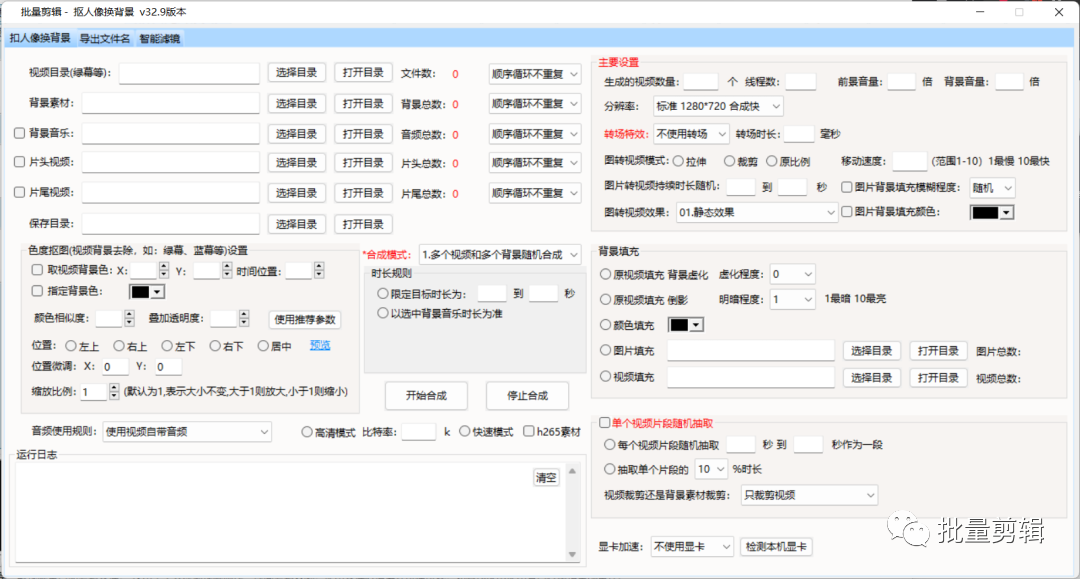1080x579 pixels.
Task: Click 选择目录 for 视频目录(绿幕等)
Action: [296, 73]
